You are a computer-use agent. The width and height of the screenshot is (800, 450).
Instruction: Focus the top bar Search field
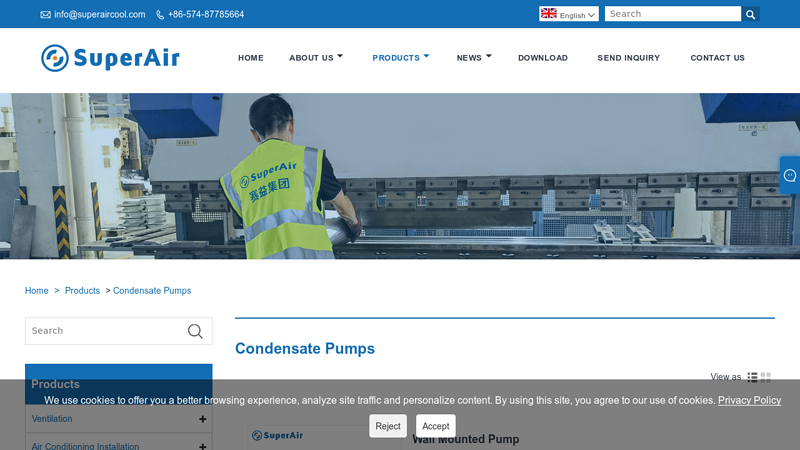(x=672, y=14)
